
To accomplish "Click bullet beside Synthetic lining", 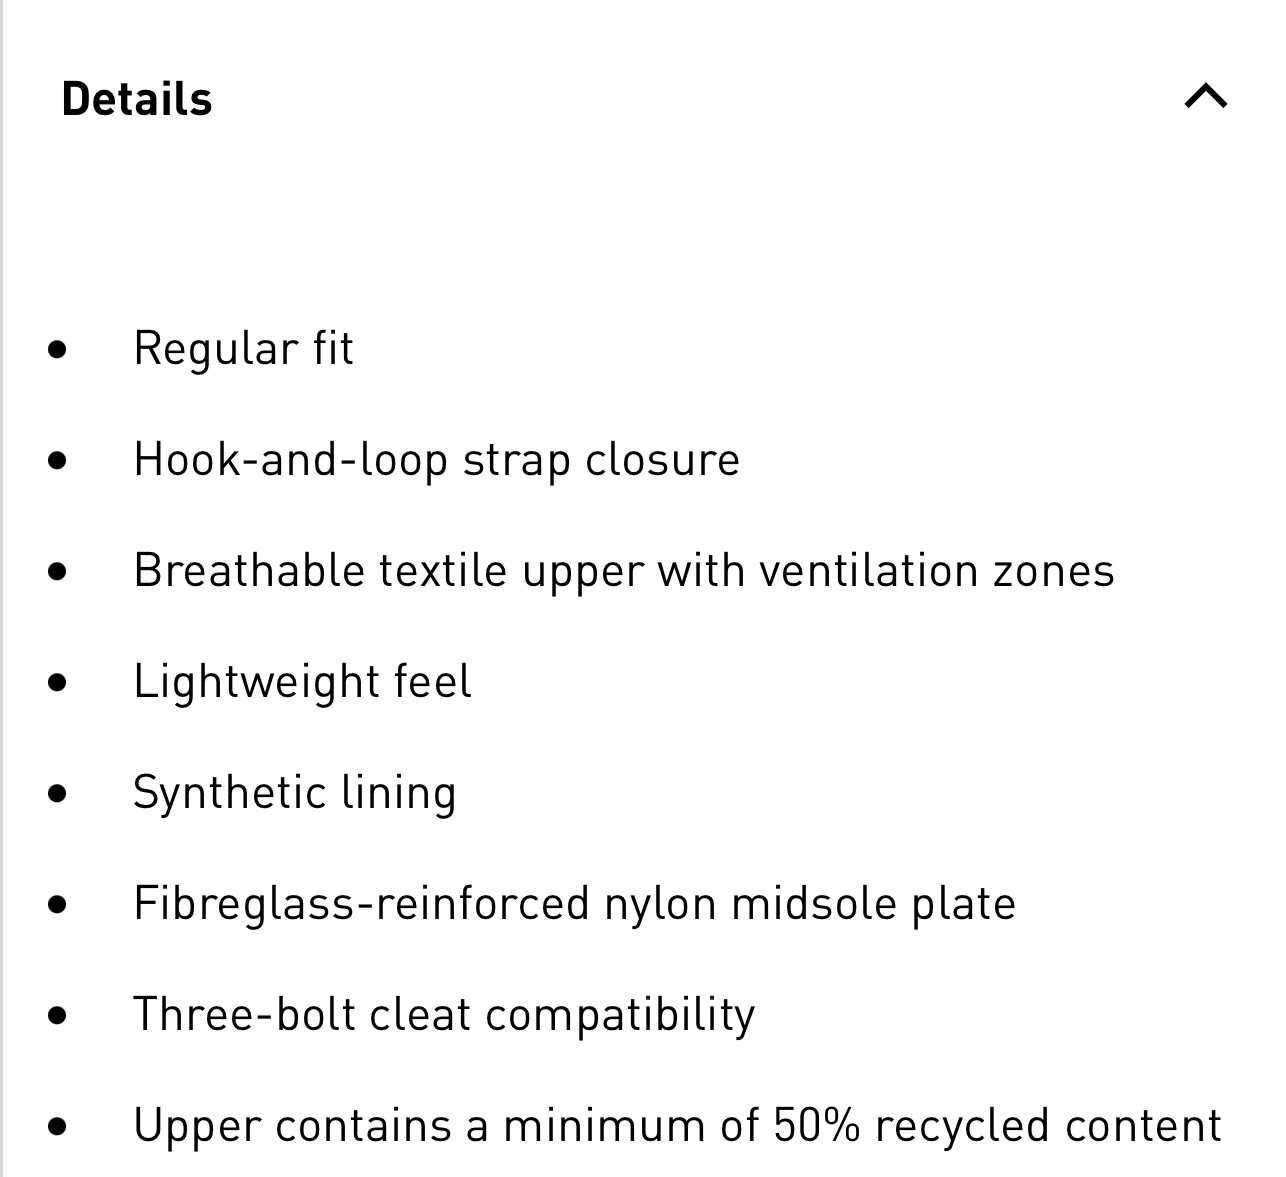I will tap(58, 794).
